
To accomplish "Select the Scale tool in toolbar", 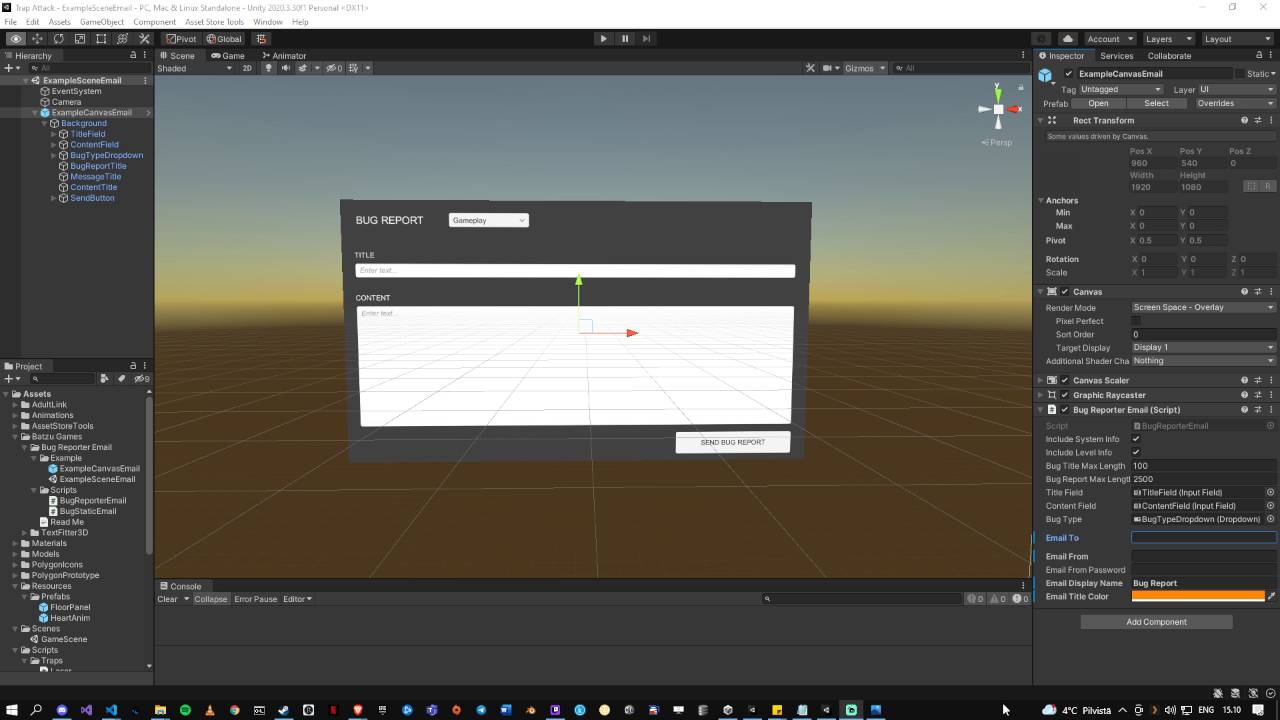I will click(x=80, y=39).
